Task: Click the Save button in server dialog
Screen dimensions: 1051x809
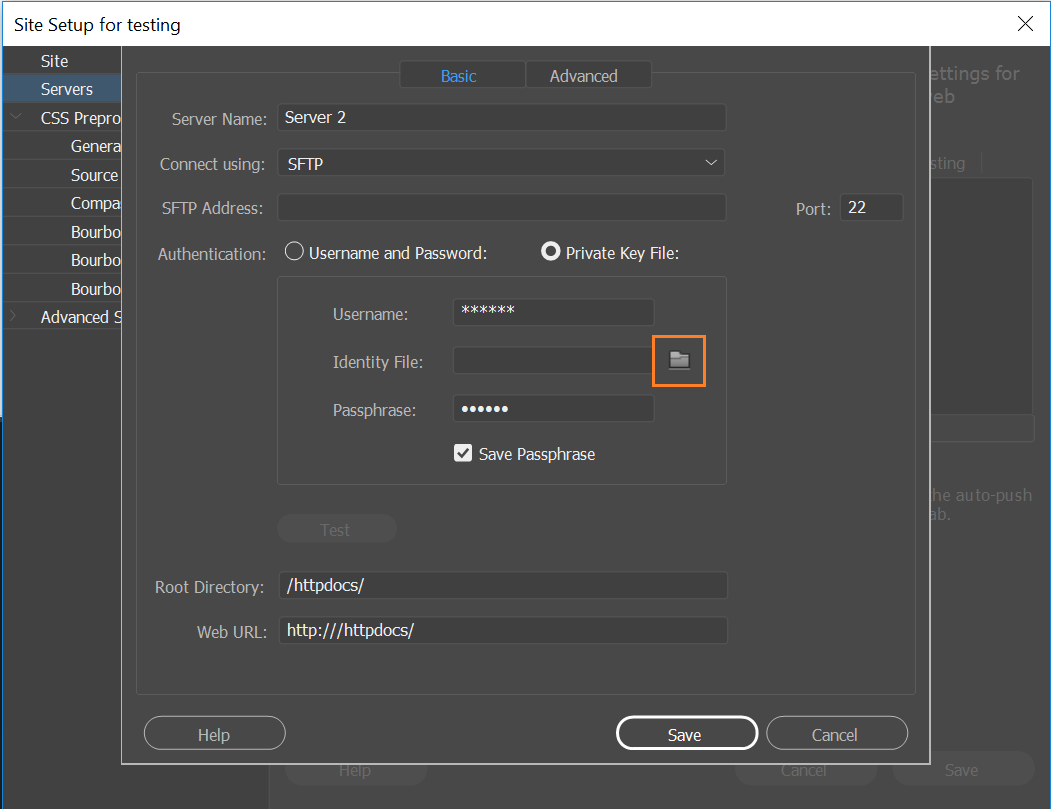Action: pos(685,735)
